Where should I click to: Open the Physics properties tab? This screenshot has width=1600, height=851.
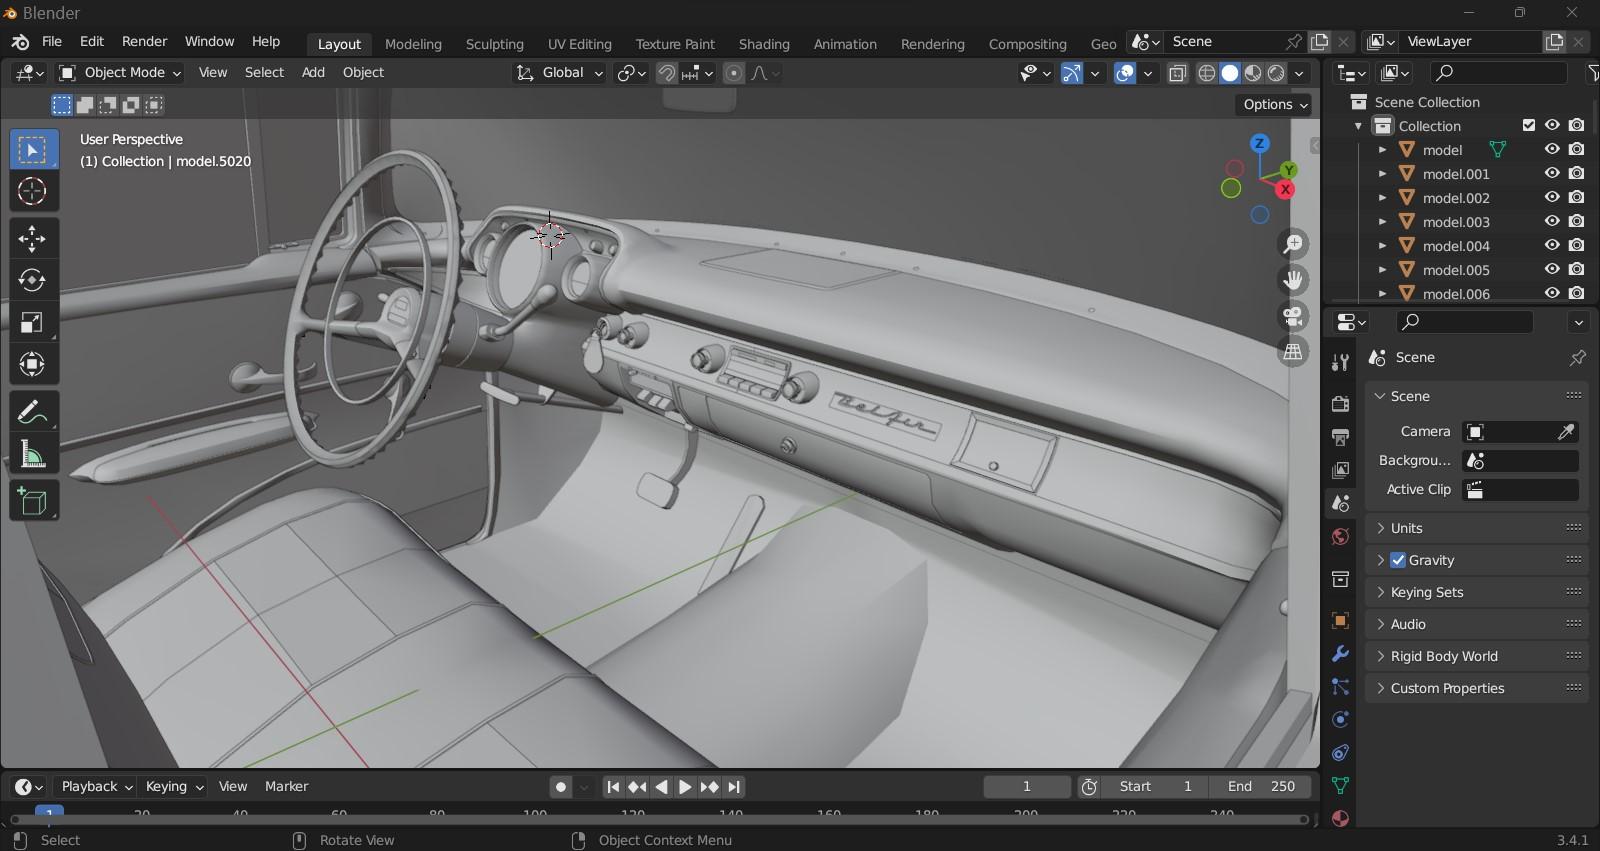tap(1341, 720)
